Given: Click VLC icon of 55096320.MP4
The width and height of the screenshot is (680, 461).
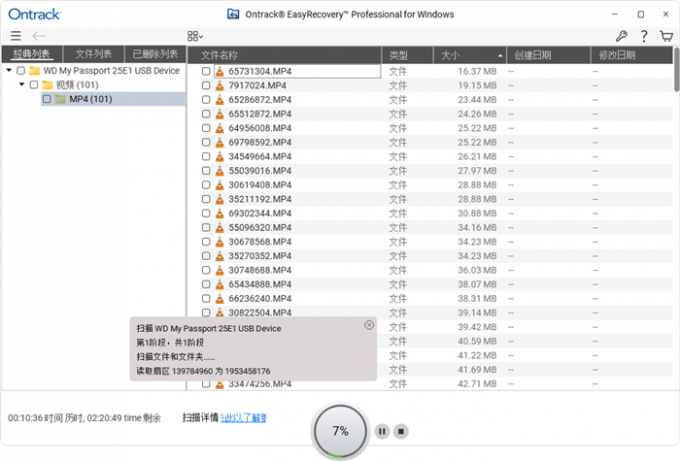Looking at the screenshot, I should [220, 227].
